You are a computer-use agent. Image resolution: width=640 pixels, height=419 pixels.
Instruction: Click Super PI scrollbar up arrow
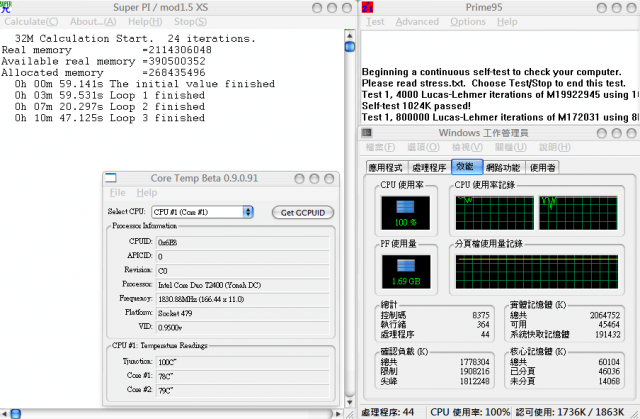pos(349,35)
